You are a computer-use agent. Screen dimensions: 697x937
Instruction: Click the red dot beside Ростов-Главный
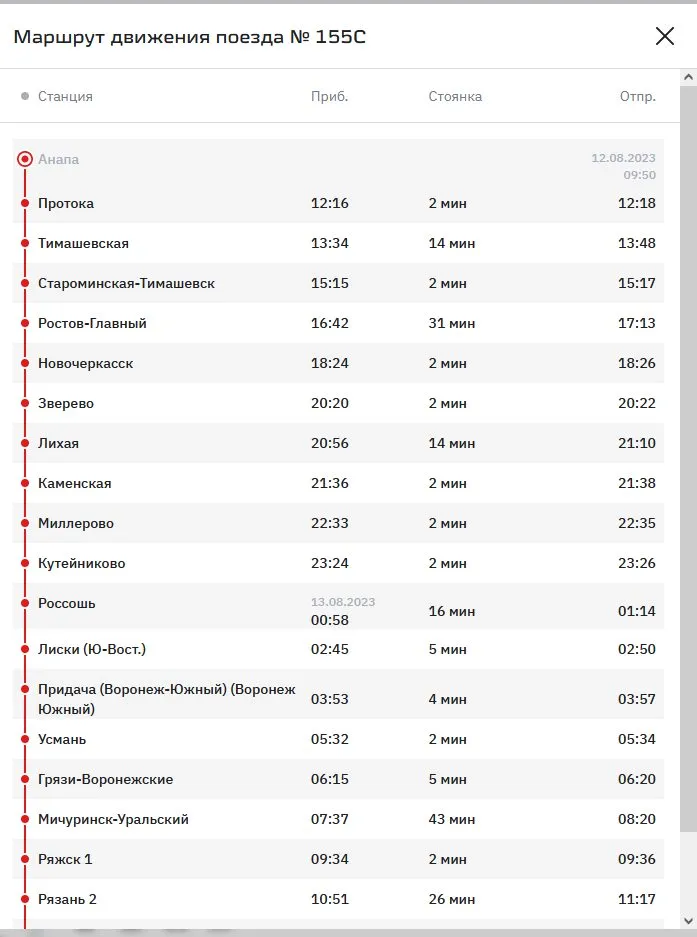point(25,323)
